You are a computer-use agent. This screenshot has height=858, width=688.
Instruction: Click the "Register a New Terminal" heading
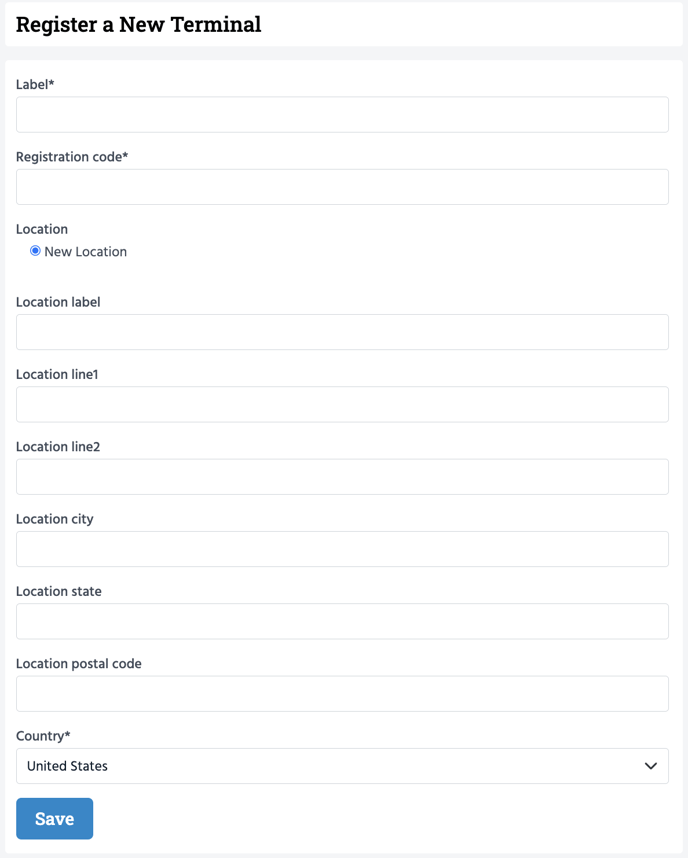click(138, 25)
